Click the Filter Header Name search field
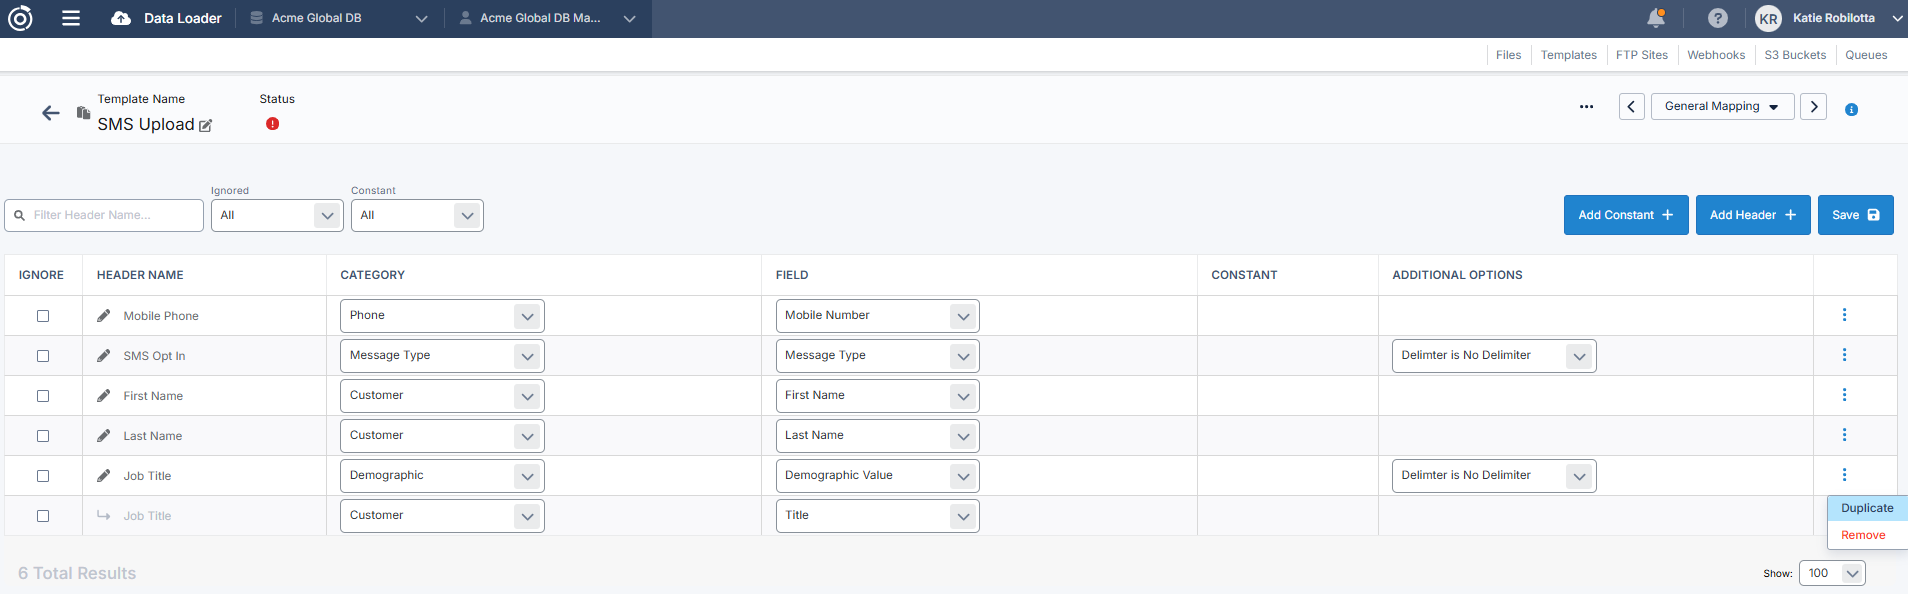Viewport: 1908px width, 594px height. [x=104, y=215]
